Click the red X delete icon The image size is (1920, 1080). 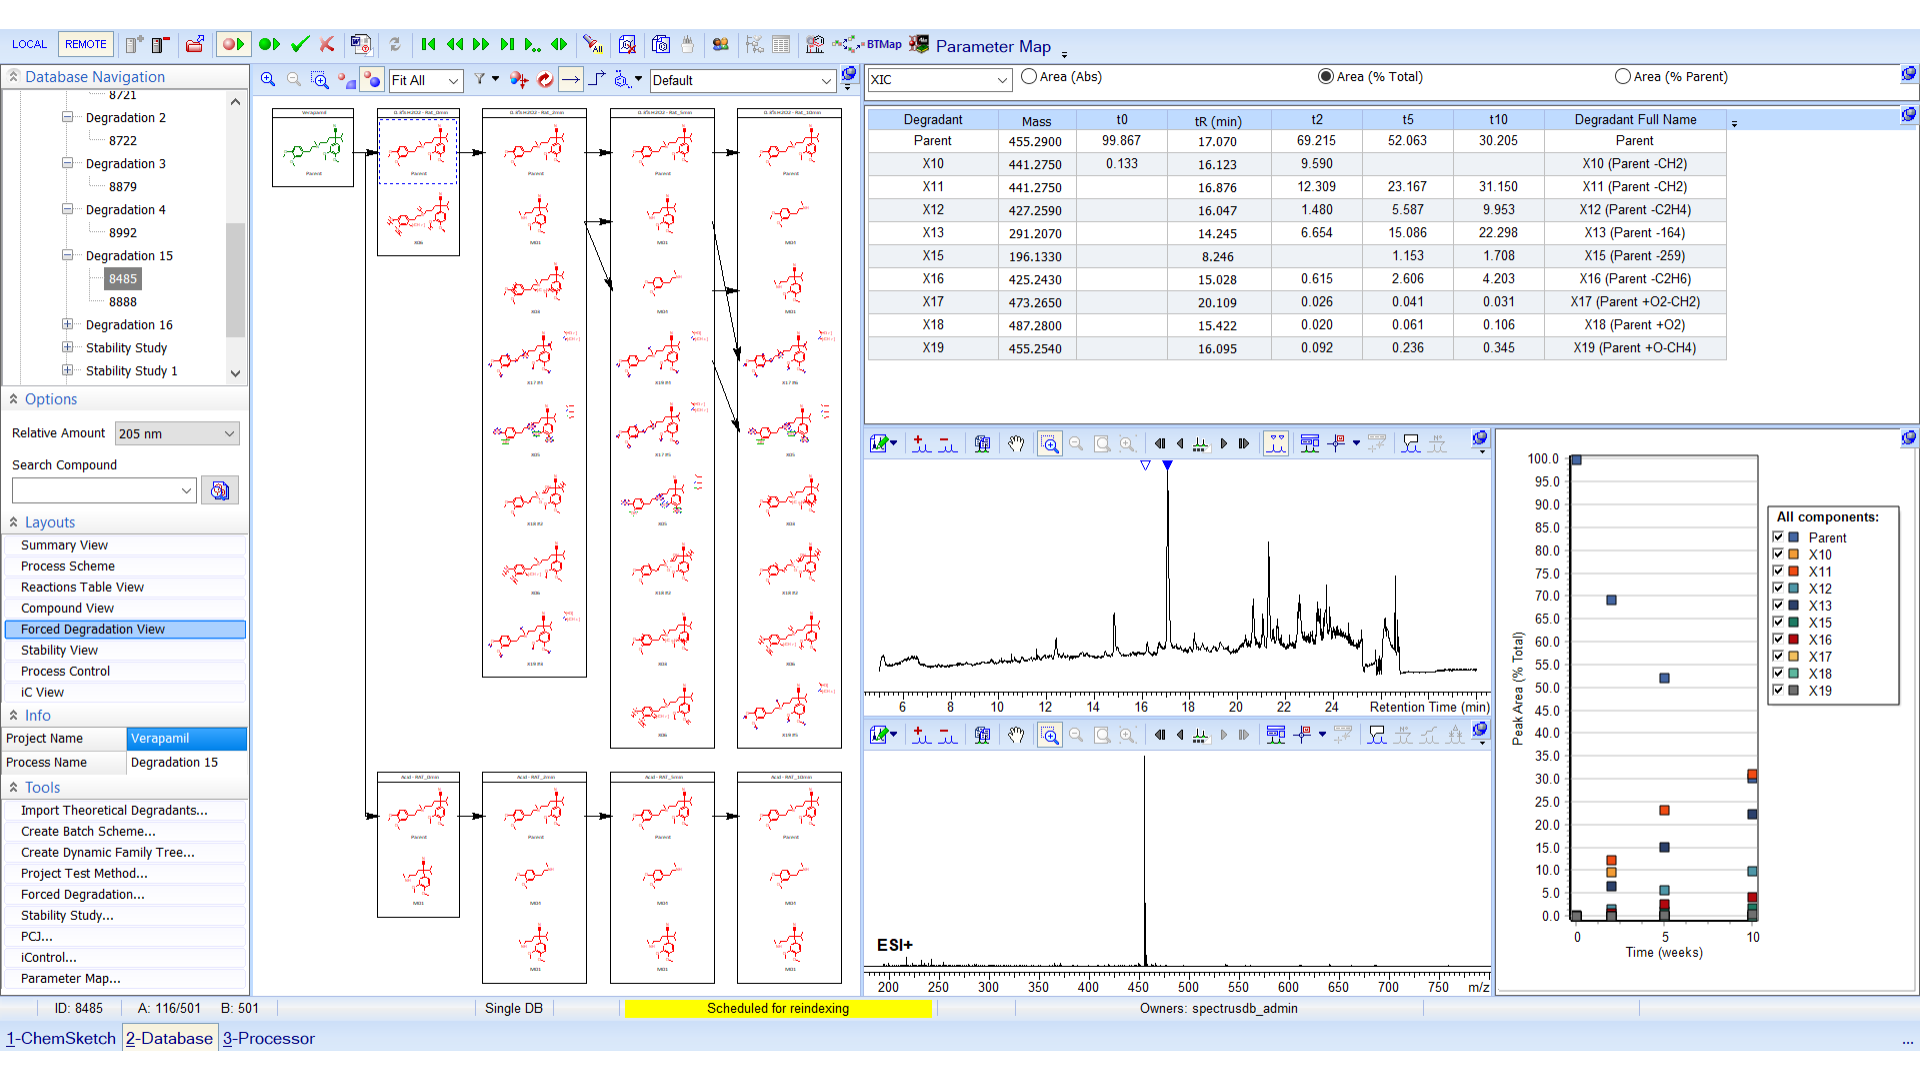(327, 44)
